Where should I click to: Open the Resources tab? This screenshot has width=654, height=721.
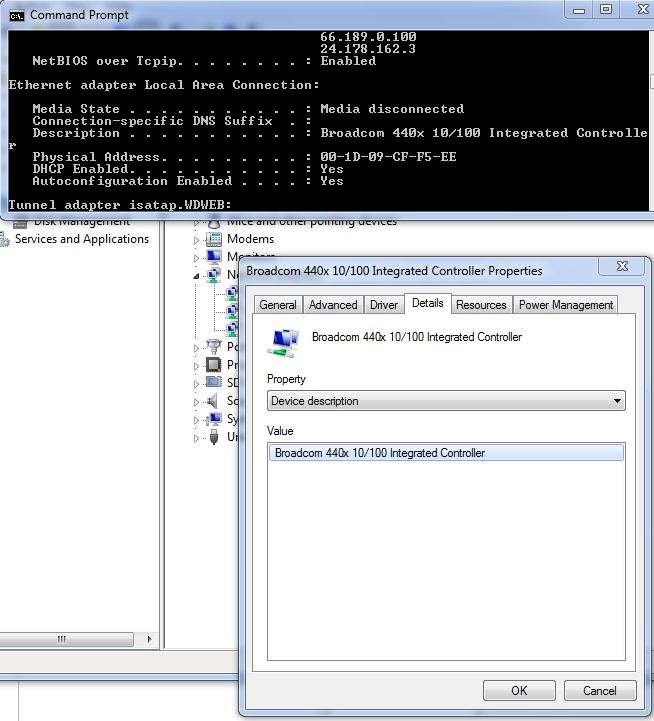[481, 305]
